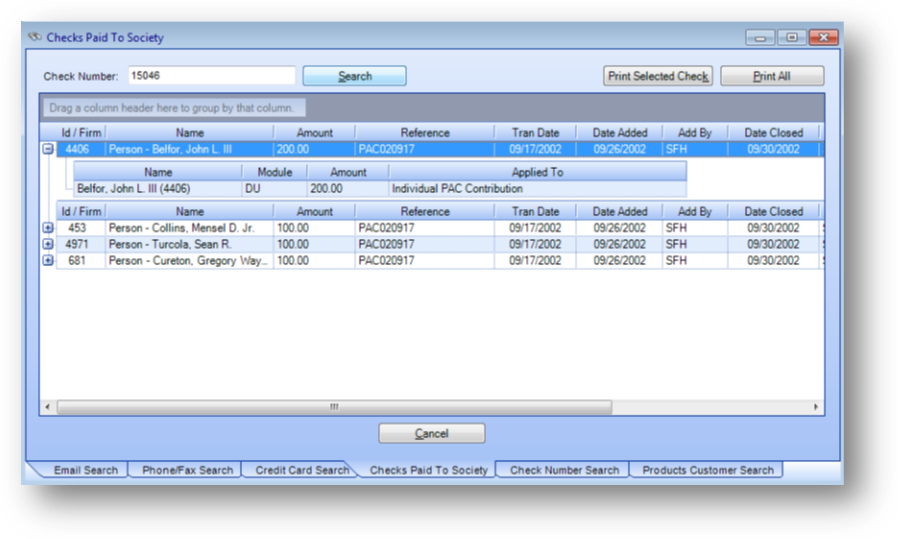Viewport: 898px width, 539px height.
Task: Open the Credit Card Search tab
Action: [x=302, y=470]
